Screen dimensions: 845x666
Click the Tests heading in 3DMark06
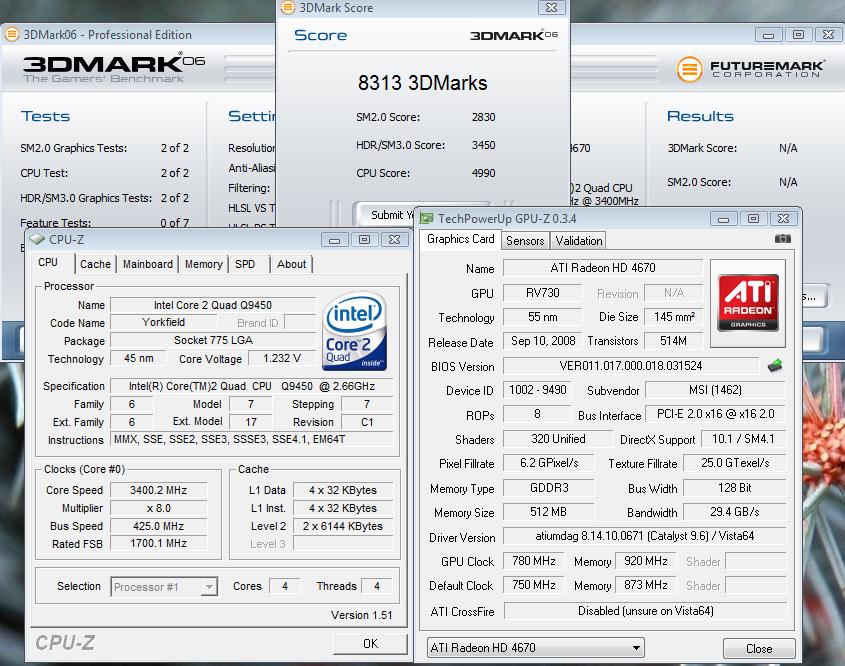(45, 116)
